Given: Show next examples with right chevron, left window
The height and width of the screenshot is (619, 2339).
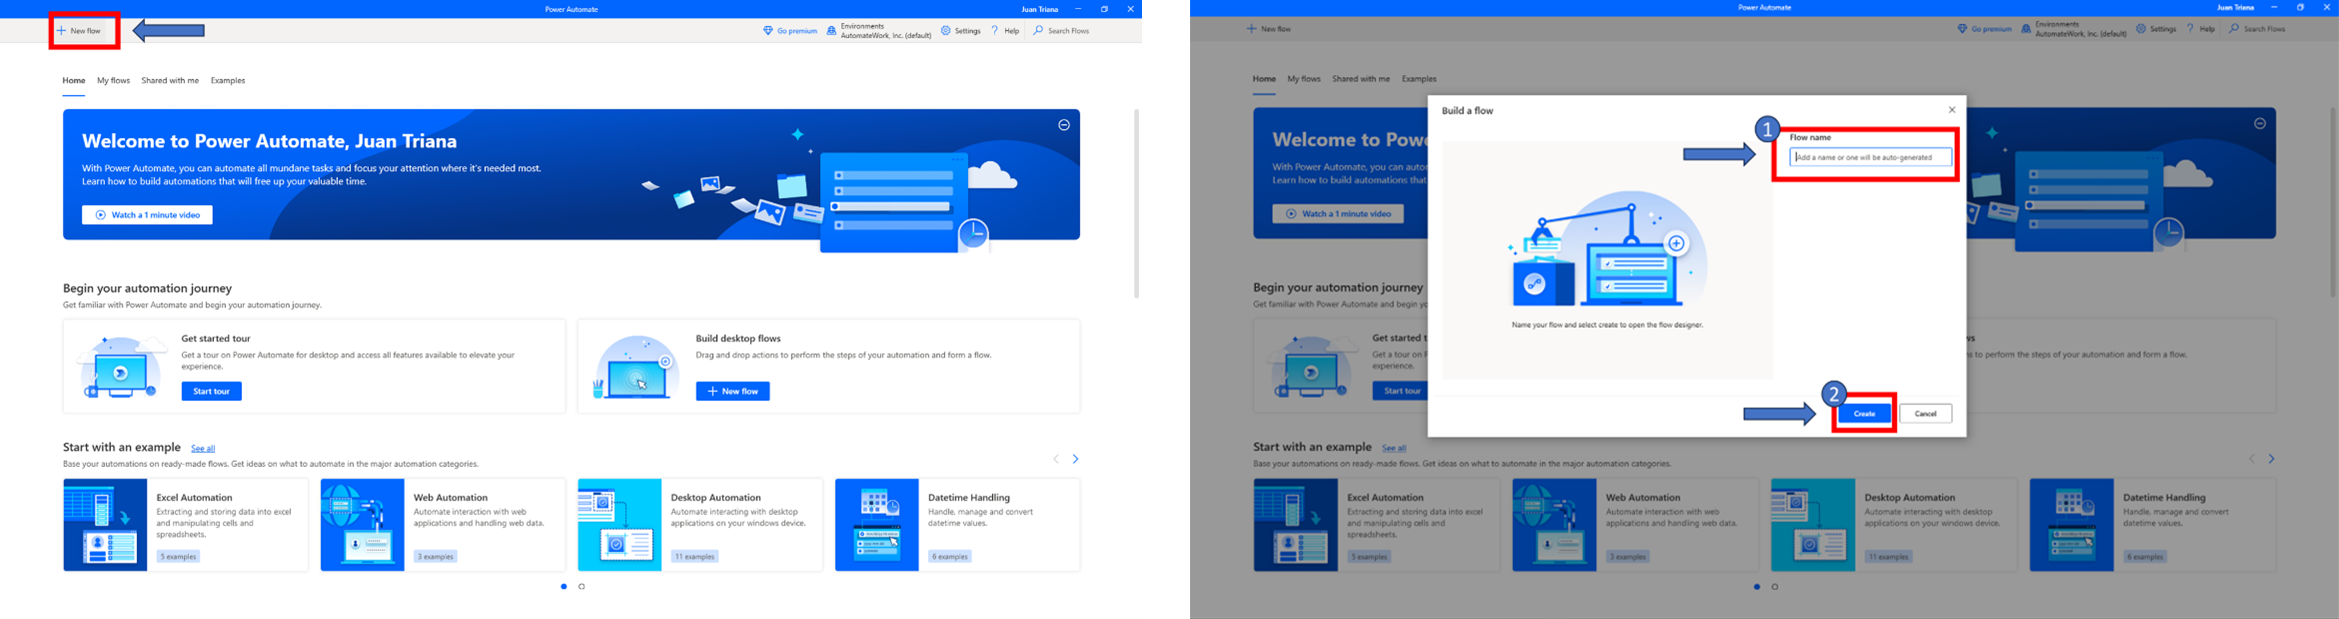Looking at the screenshot, I should click(x=1076, y=459).
